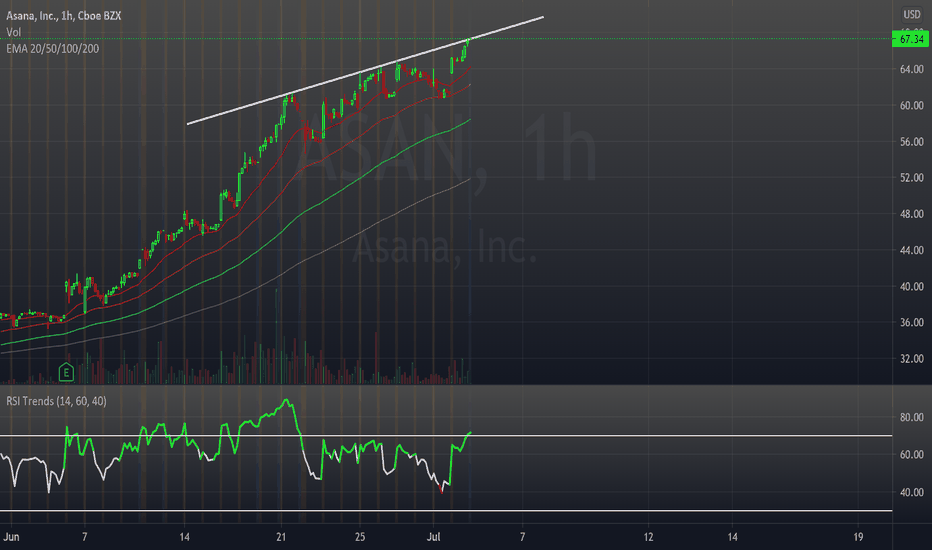Click the USD currency label
The width and height of the screenshot is (932, 550).
pyautogui.click(x=912, y=14)
